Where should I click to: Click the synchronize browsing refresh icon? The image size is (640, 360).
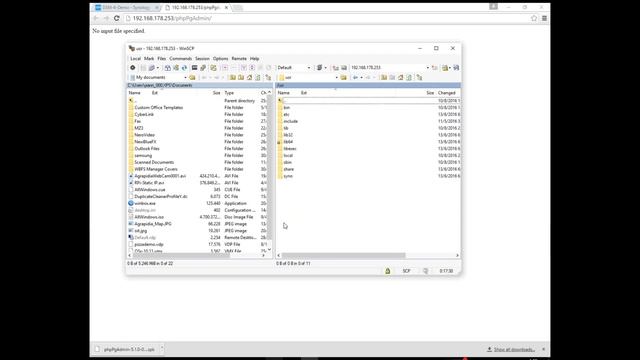[184, 68]
